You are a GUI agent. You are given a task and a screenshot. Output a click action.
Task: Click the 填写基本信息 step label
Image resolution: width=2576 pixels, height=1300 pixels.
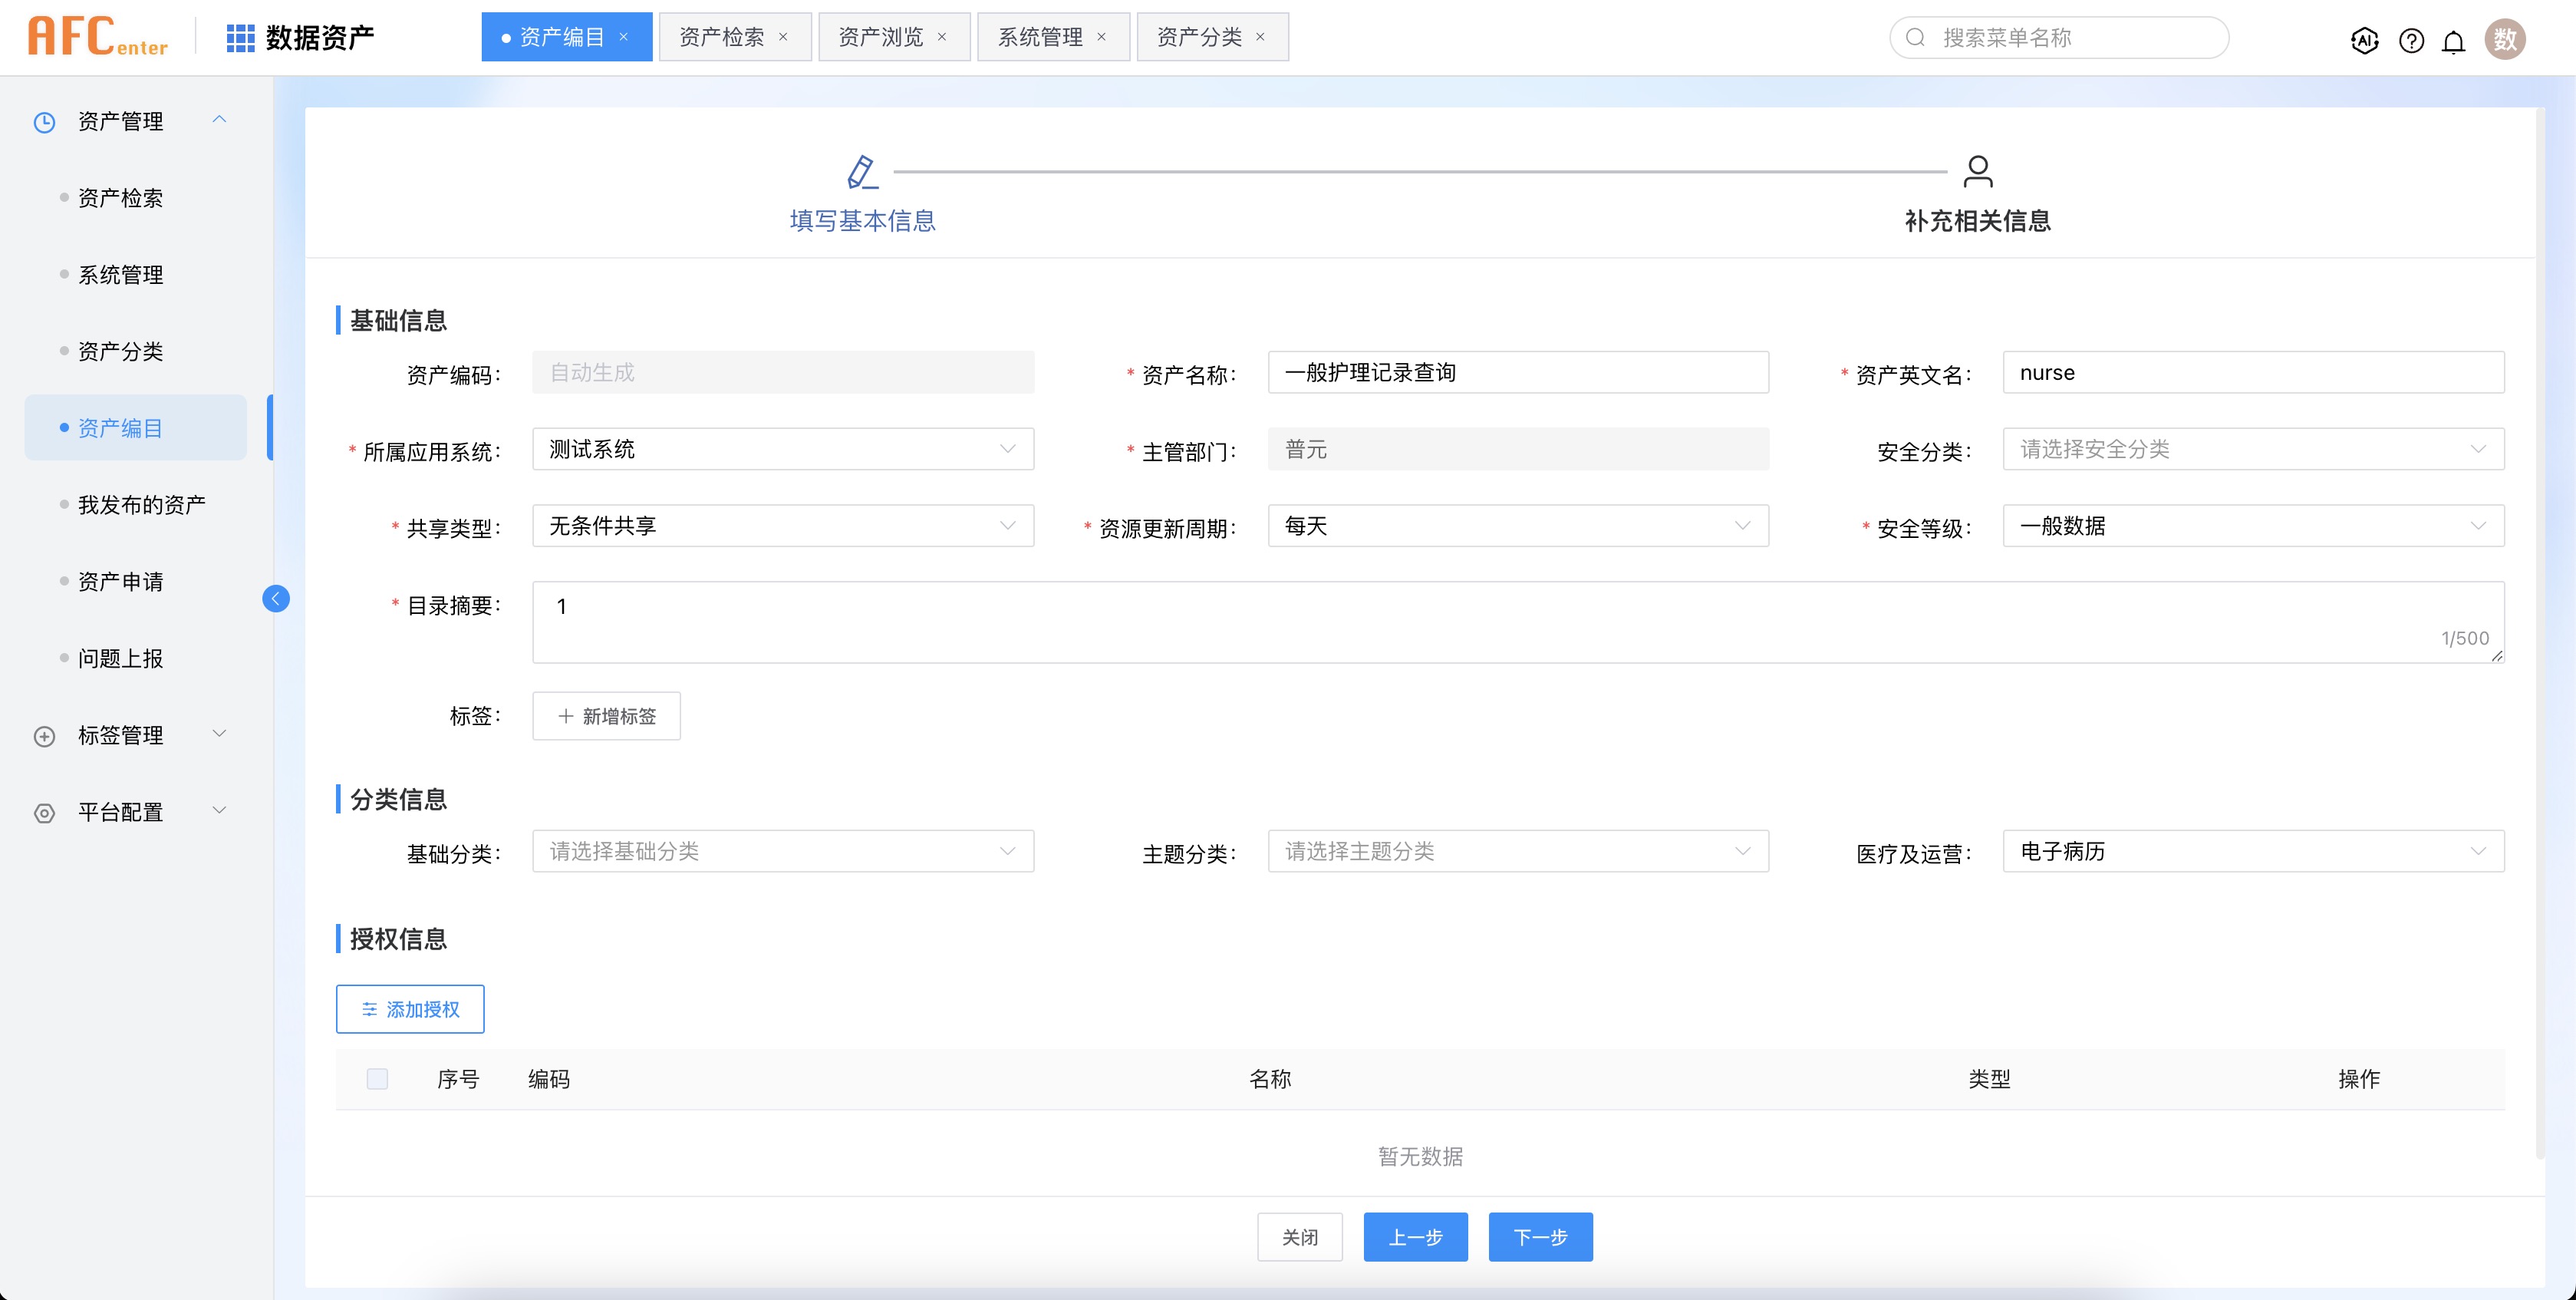coord(862,221)
